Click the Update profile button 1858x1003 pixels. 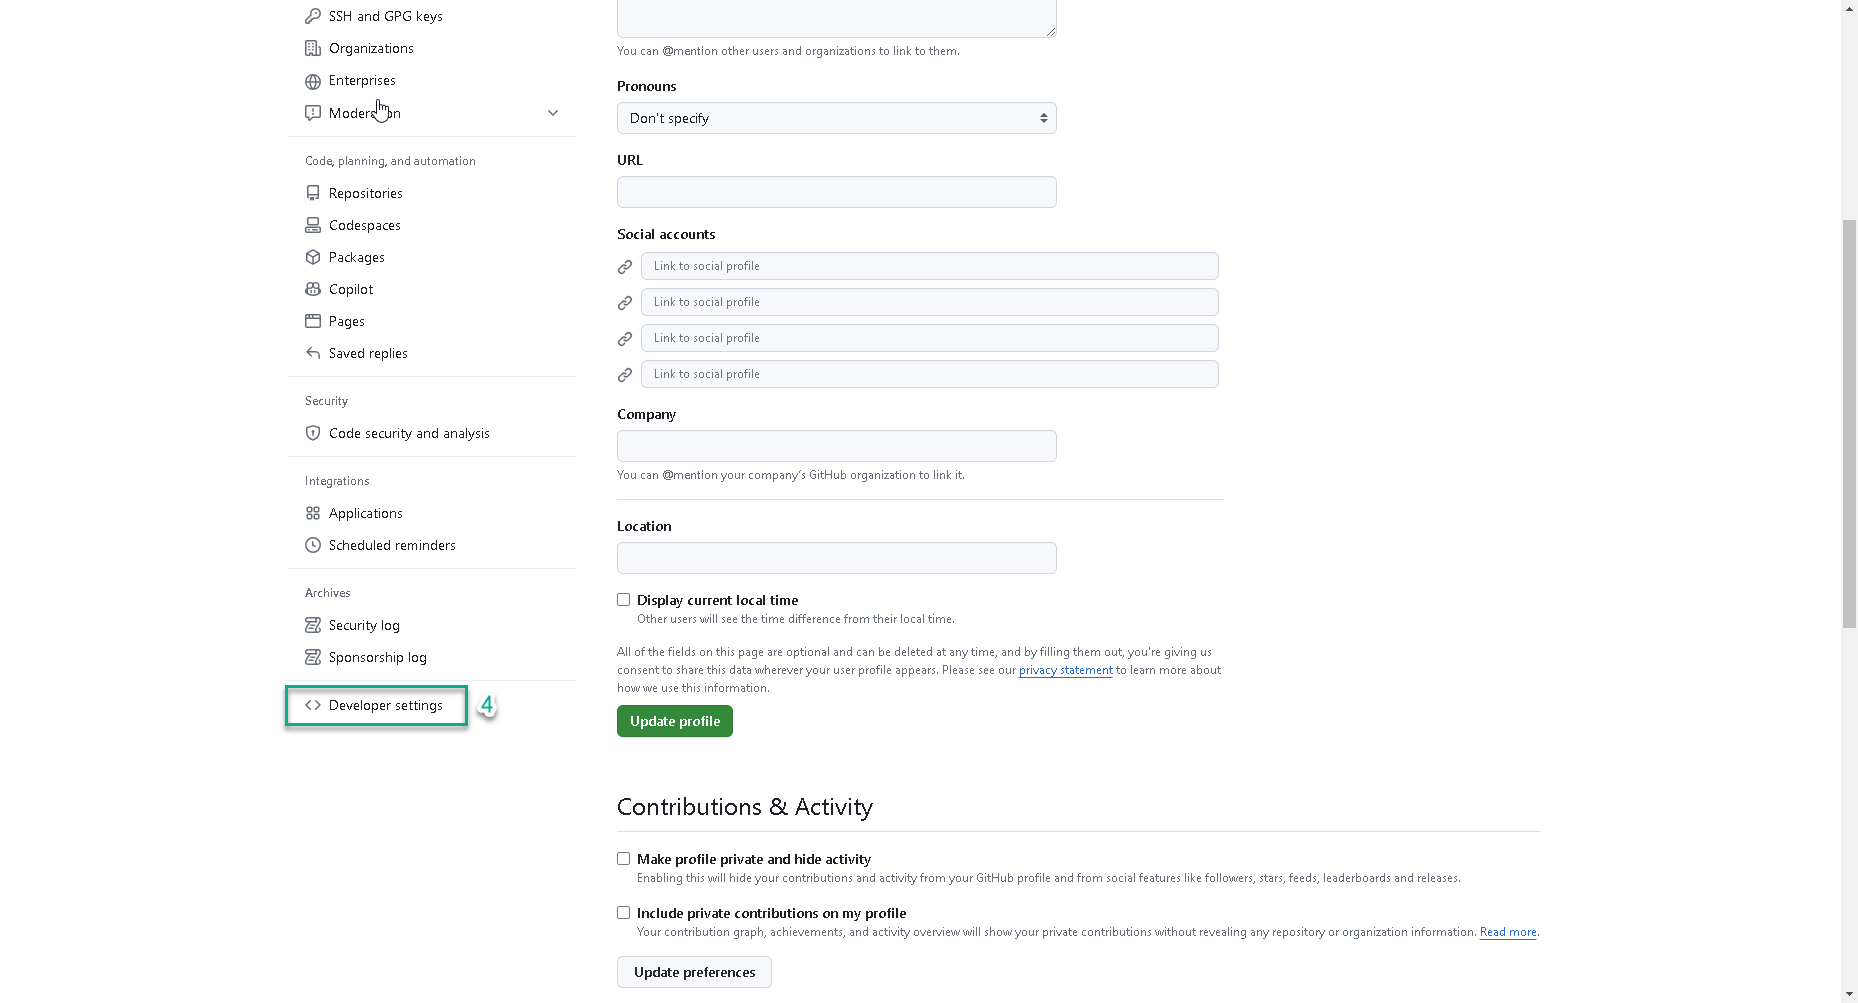[x=674, y=721]
